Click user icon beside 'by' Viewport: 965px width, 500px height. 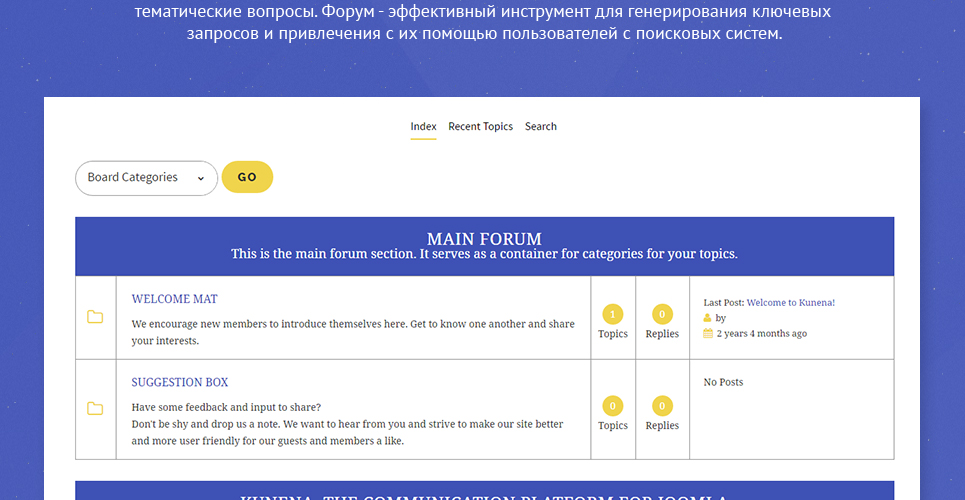[708, 318]
